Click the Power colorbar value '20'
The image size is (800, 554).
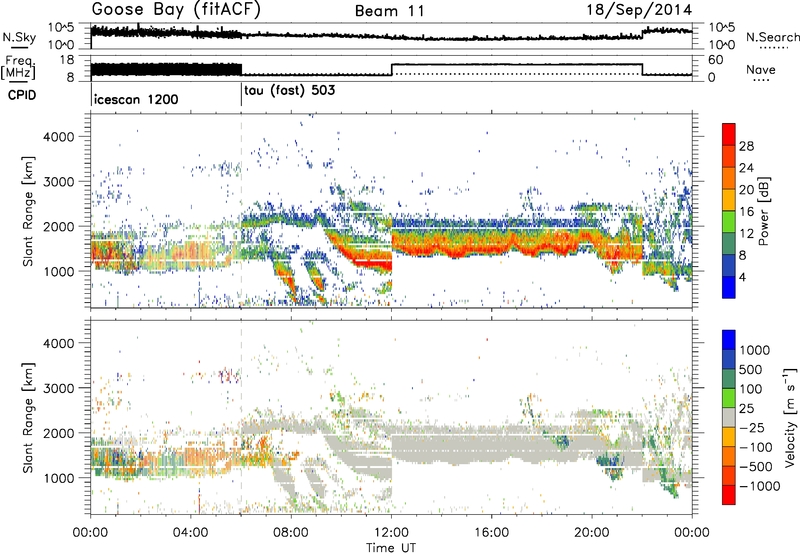746,190
